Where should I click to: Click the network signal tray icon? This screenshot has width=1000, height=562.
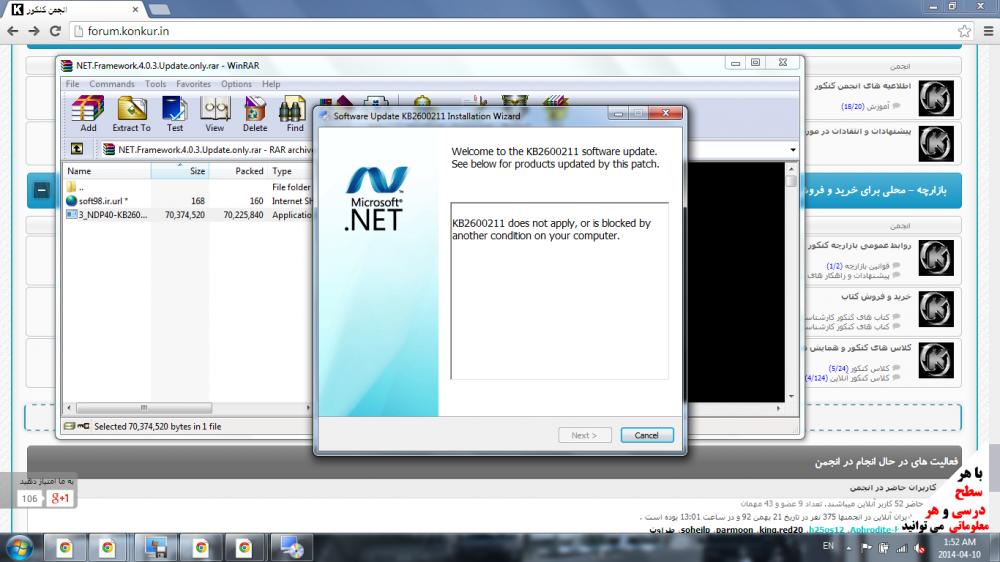point(902,548)
